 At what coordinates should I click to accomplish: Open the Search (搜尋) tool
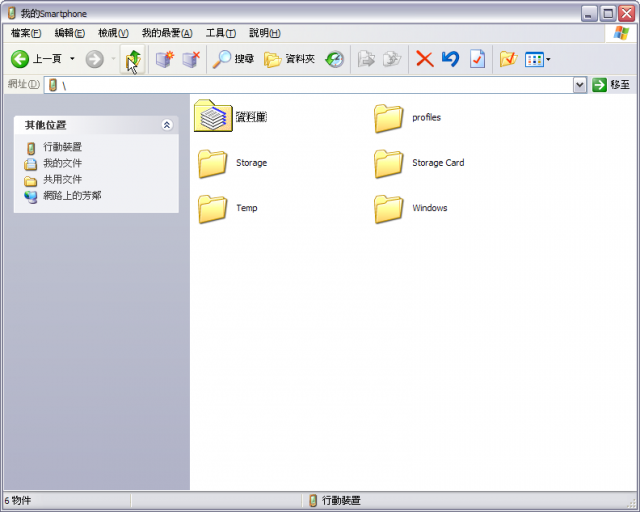(x=233, y=59)
